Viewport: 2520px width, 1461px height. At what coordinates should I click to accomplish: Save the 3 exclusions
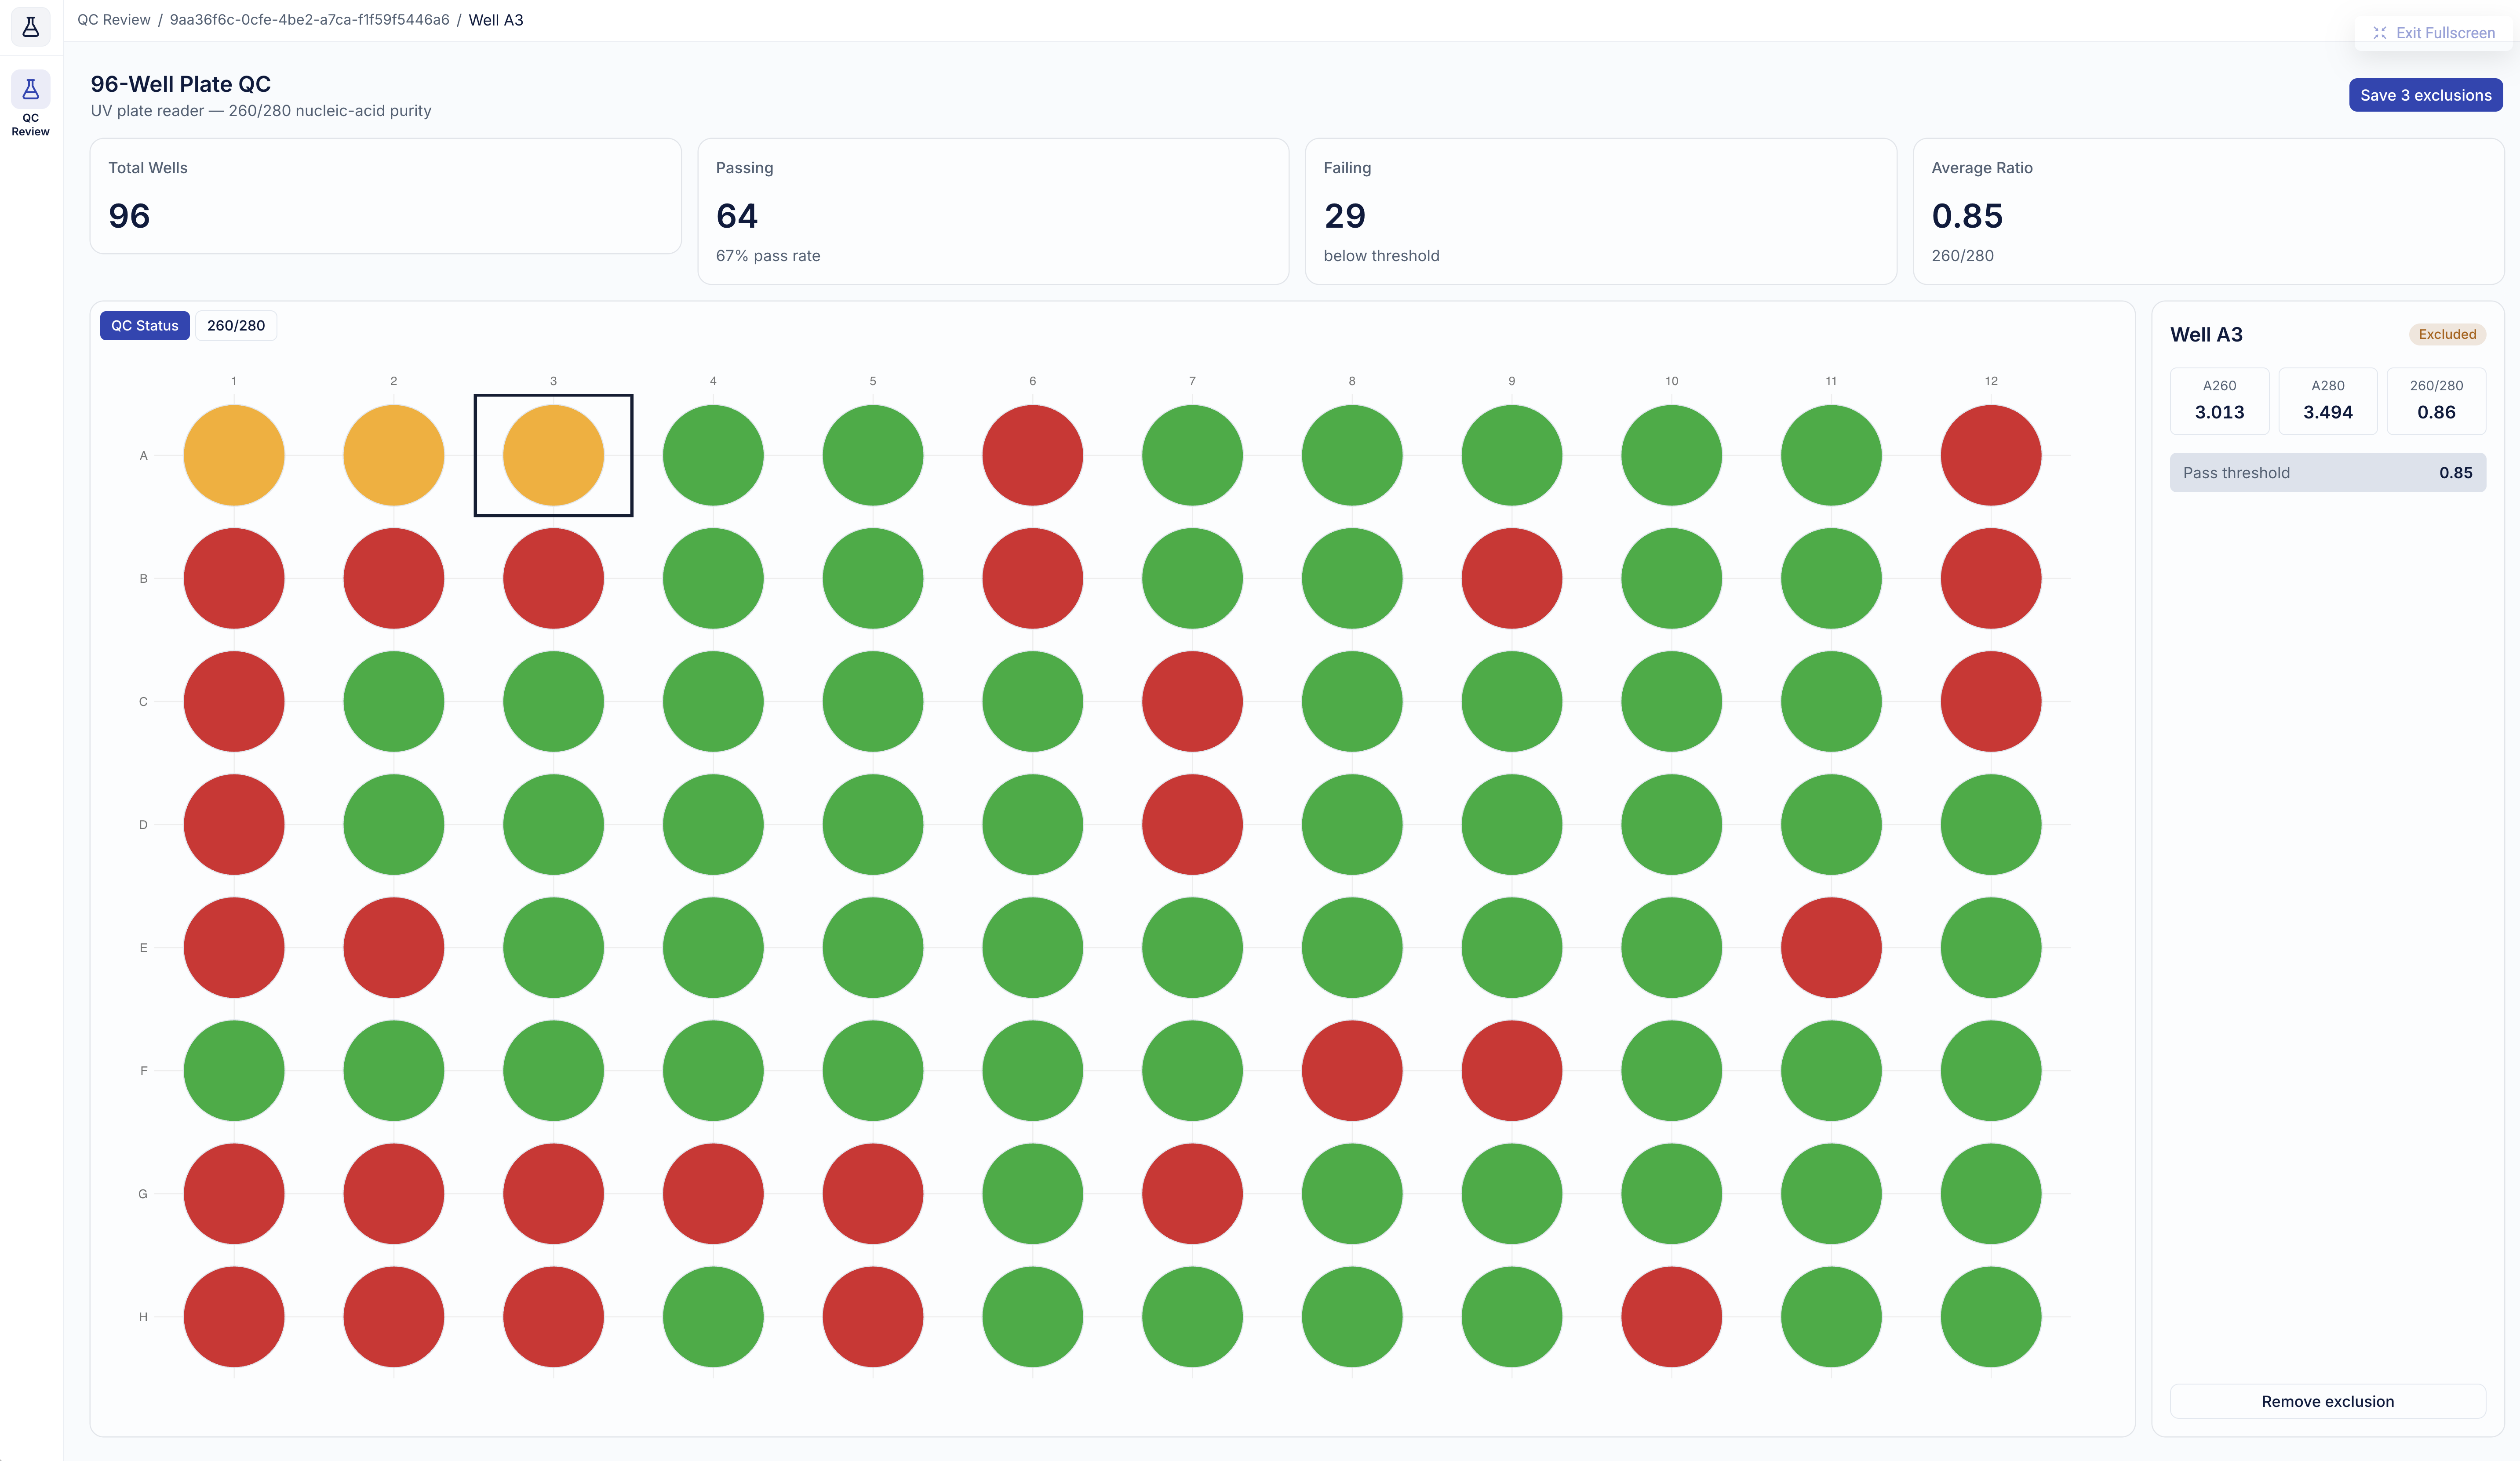point(2425,95)
